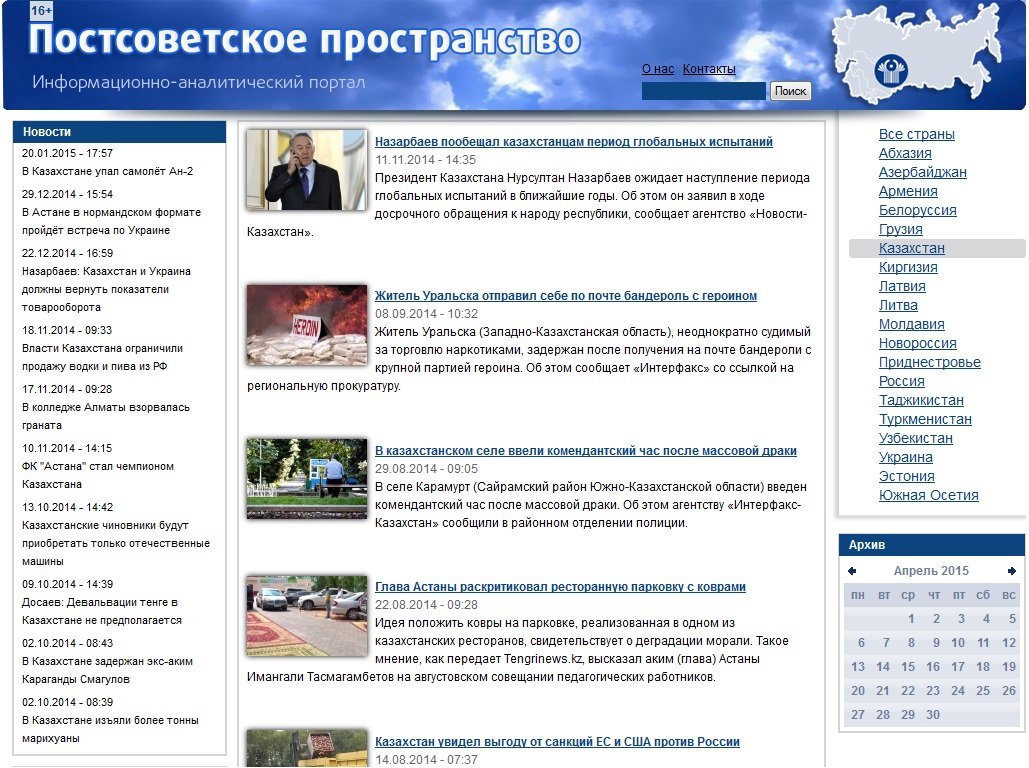This screenshot has width=1029, height=768.
Task: Open news about встреча по Украине в Астане
Action: pyautogui.click(x=111, y=222)
